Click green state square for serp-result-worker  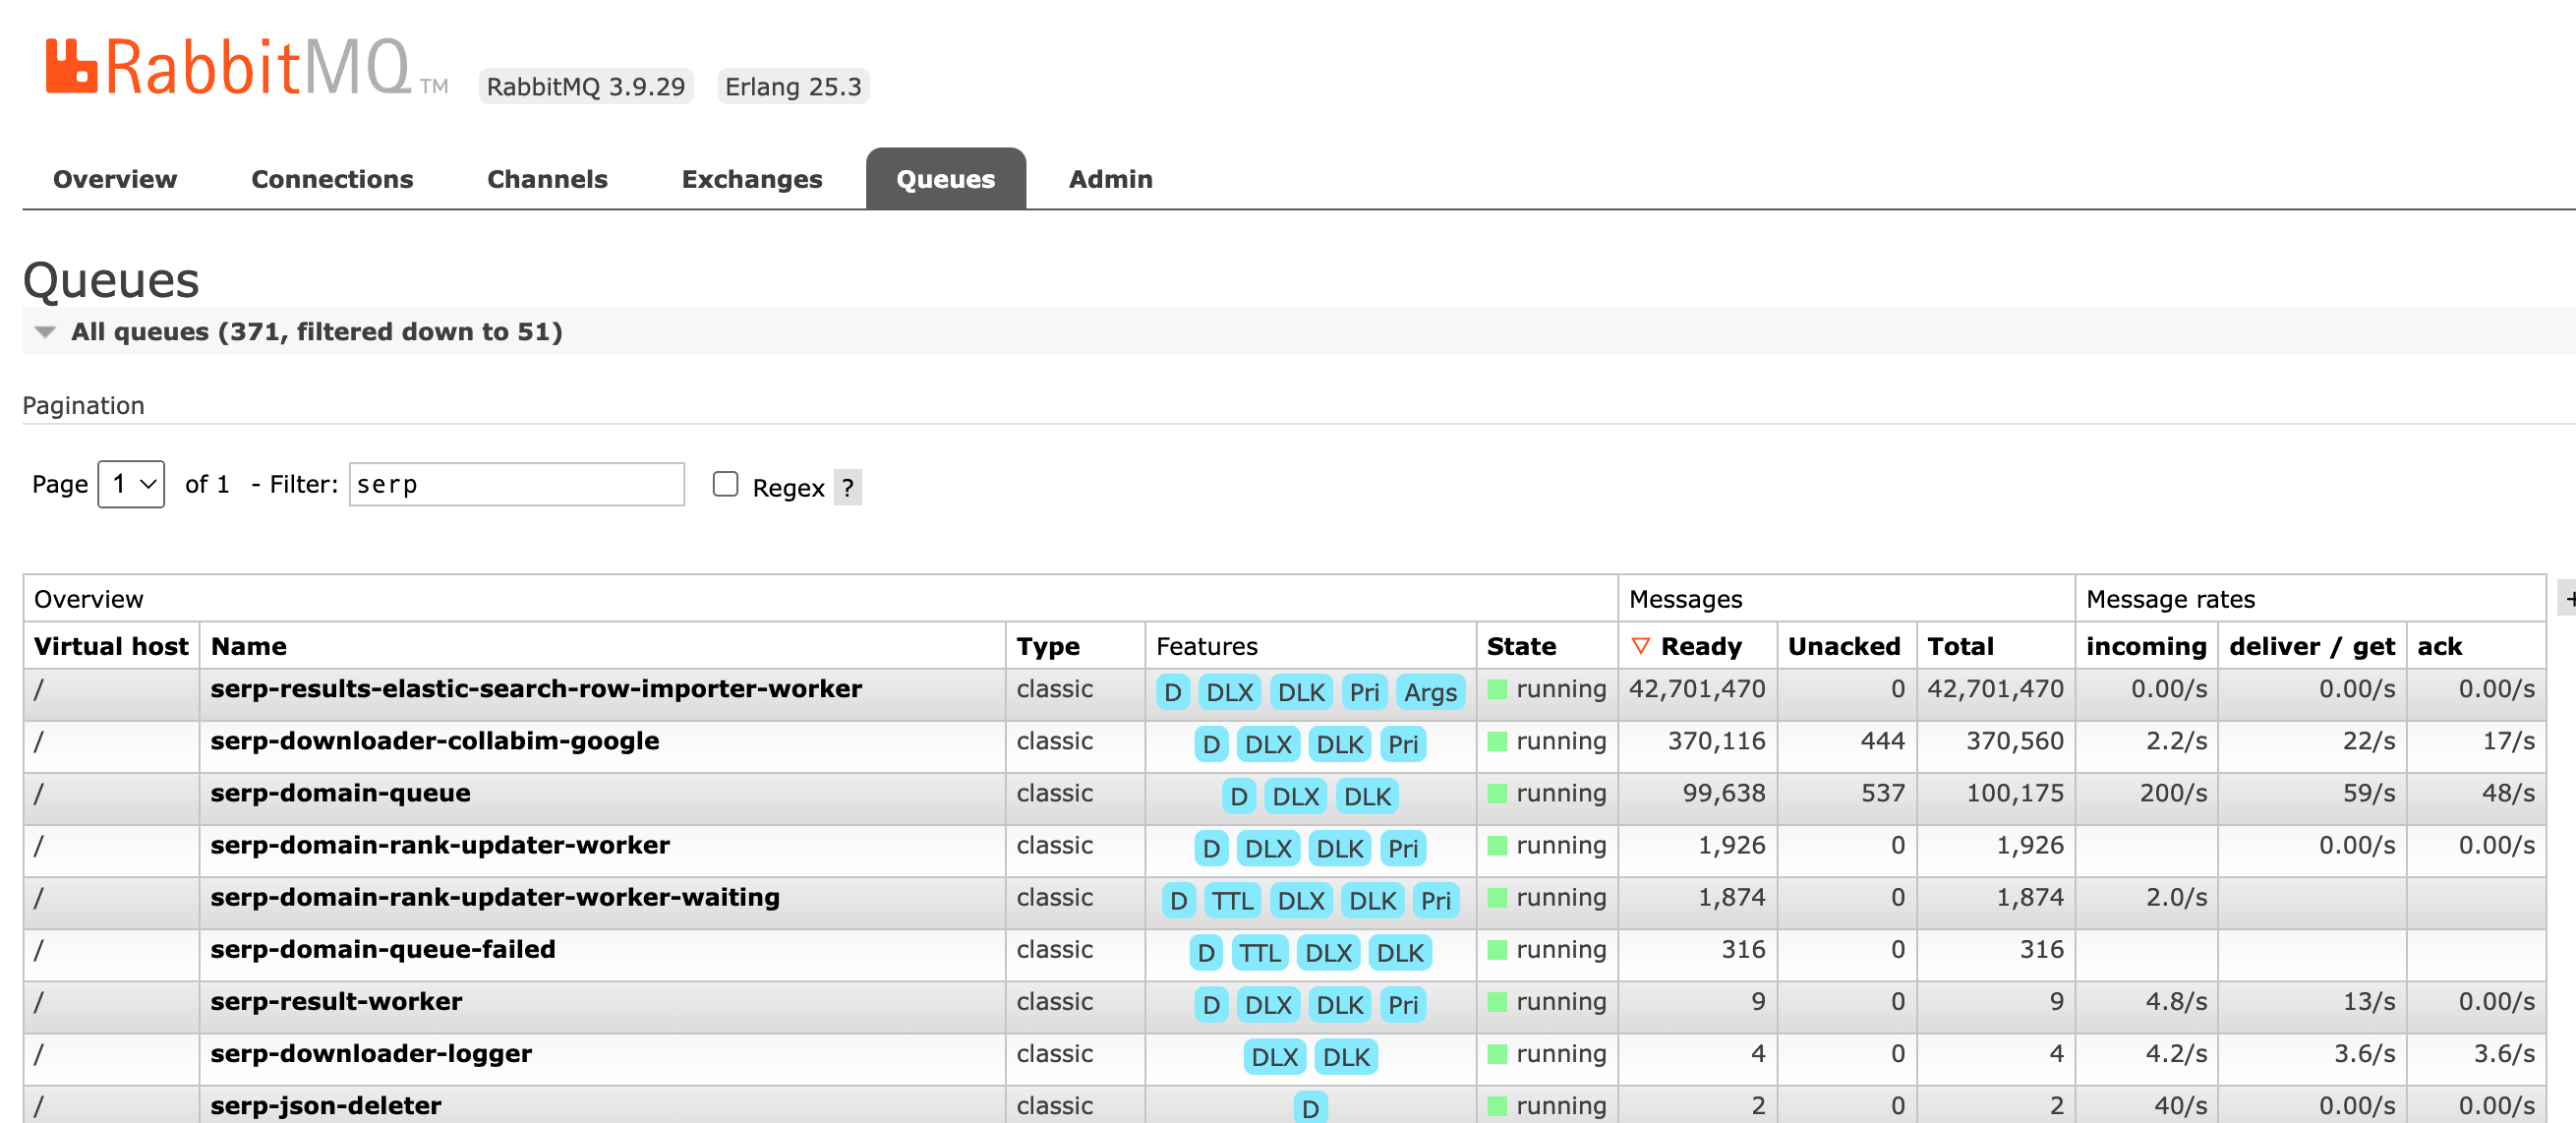pyautogui.click(x=1497, y=1001)
